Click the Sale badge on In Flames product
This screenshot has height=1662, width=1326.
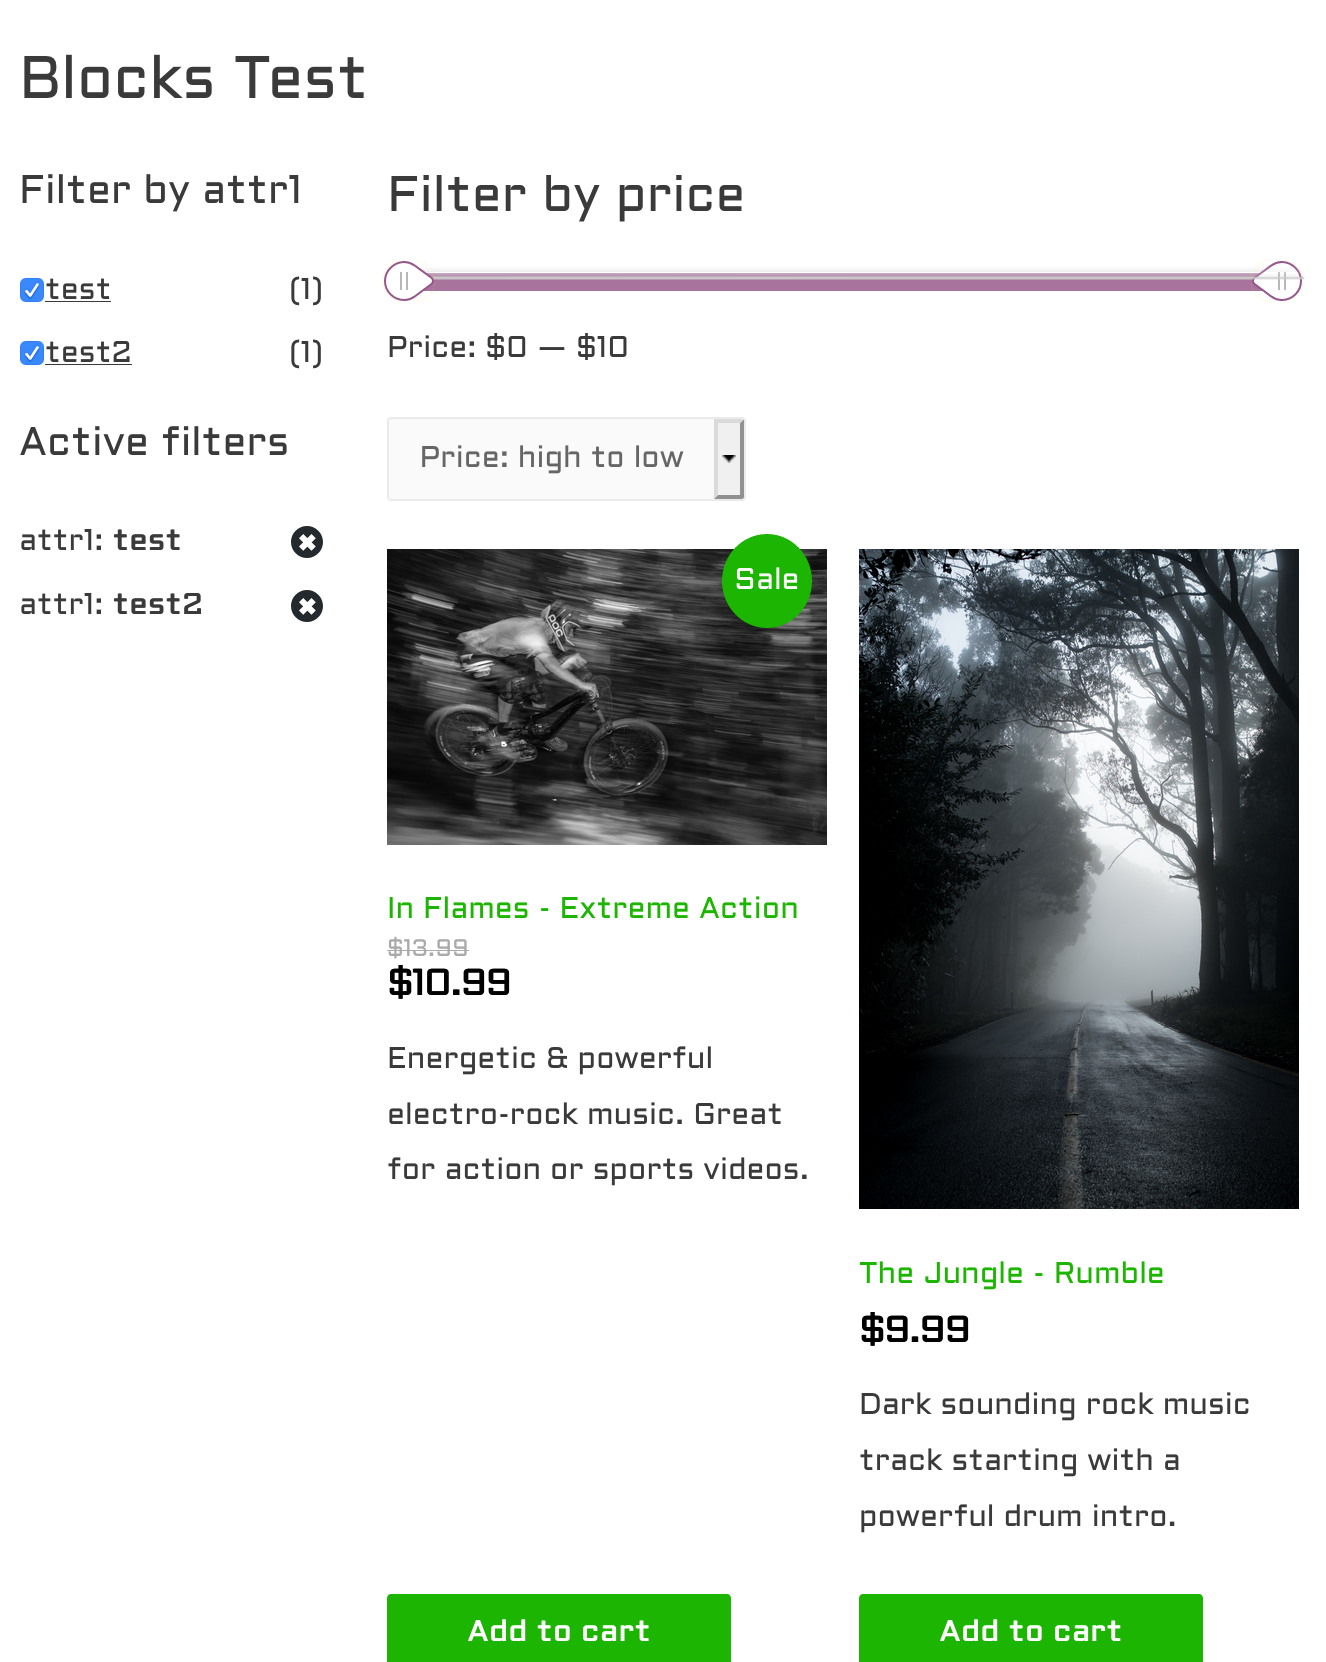[x=766, y=580]
